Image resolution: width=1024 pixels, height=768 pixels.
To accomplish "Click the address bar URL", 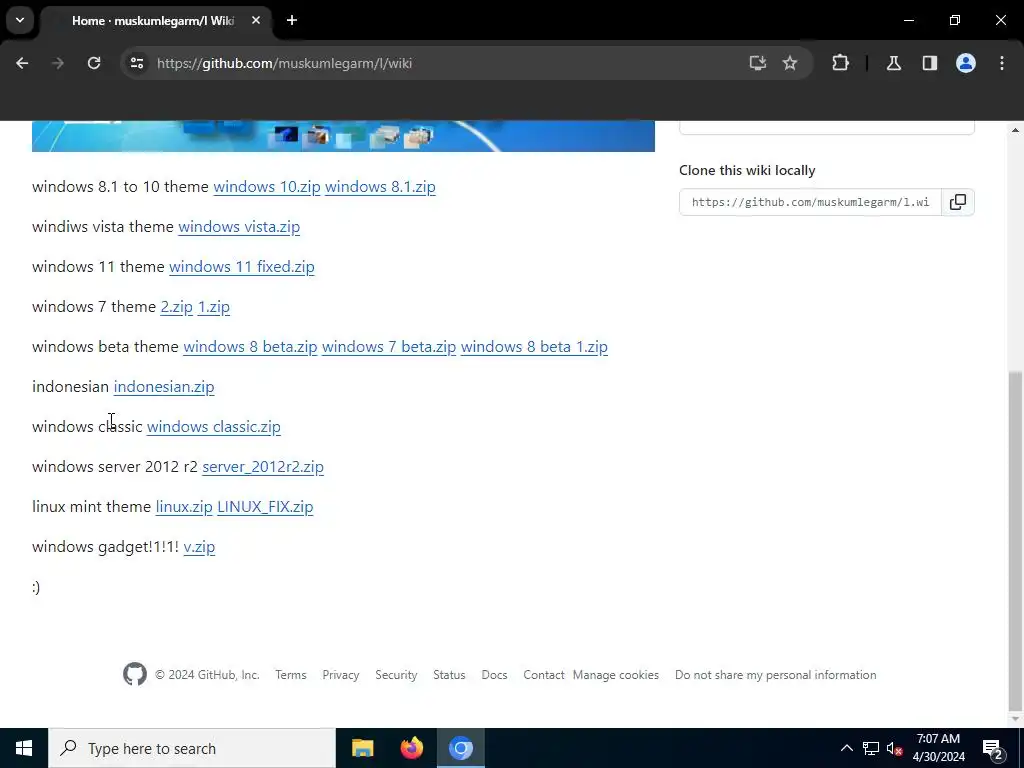I will point(284,63).
